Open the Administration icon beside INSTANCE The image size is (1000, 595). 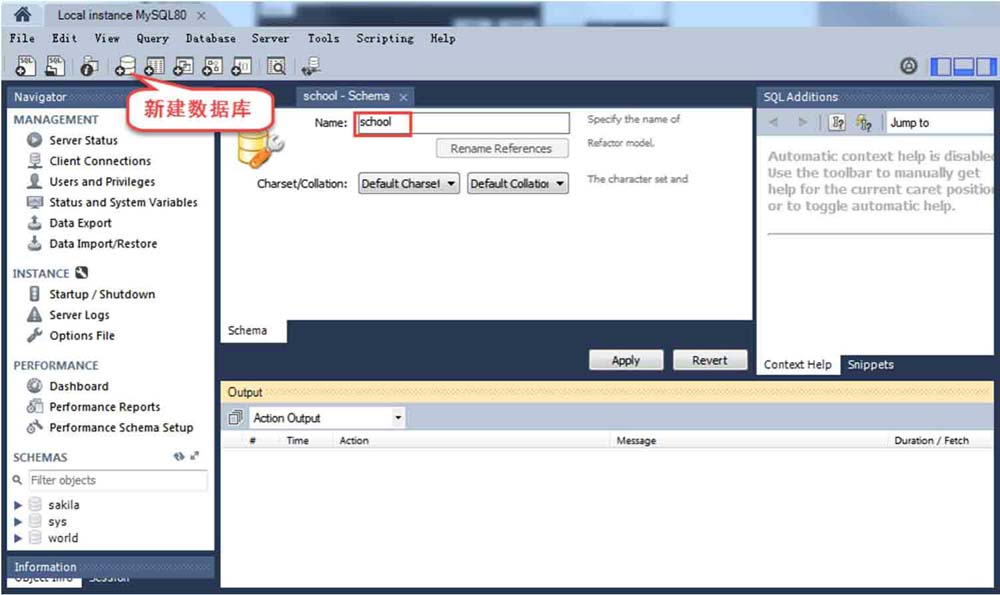[82, 273]
